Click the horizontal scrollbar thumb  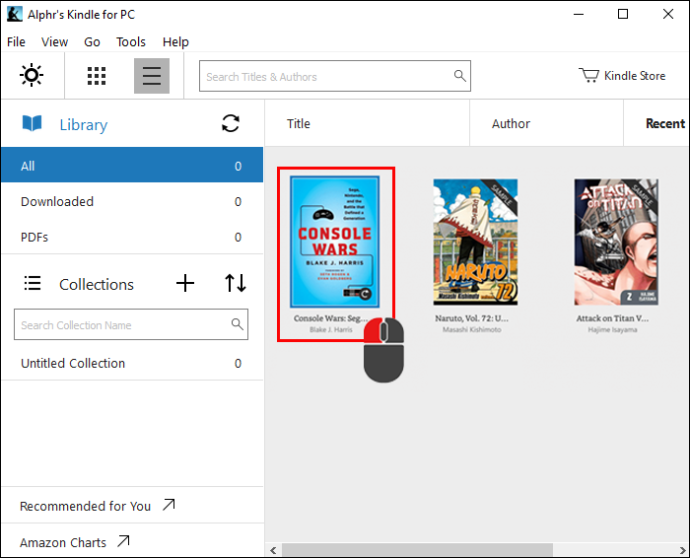click(417, 550)
